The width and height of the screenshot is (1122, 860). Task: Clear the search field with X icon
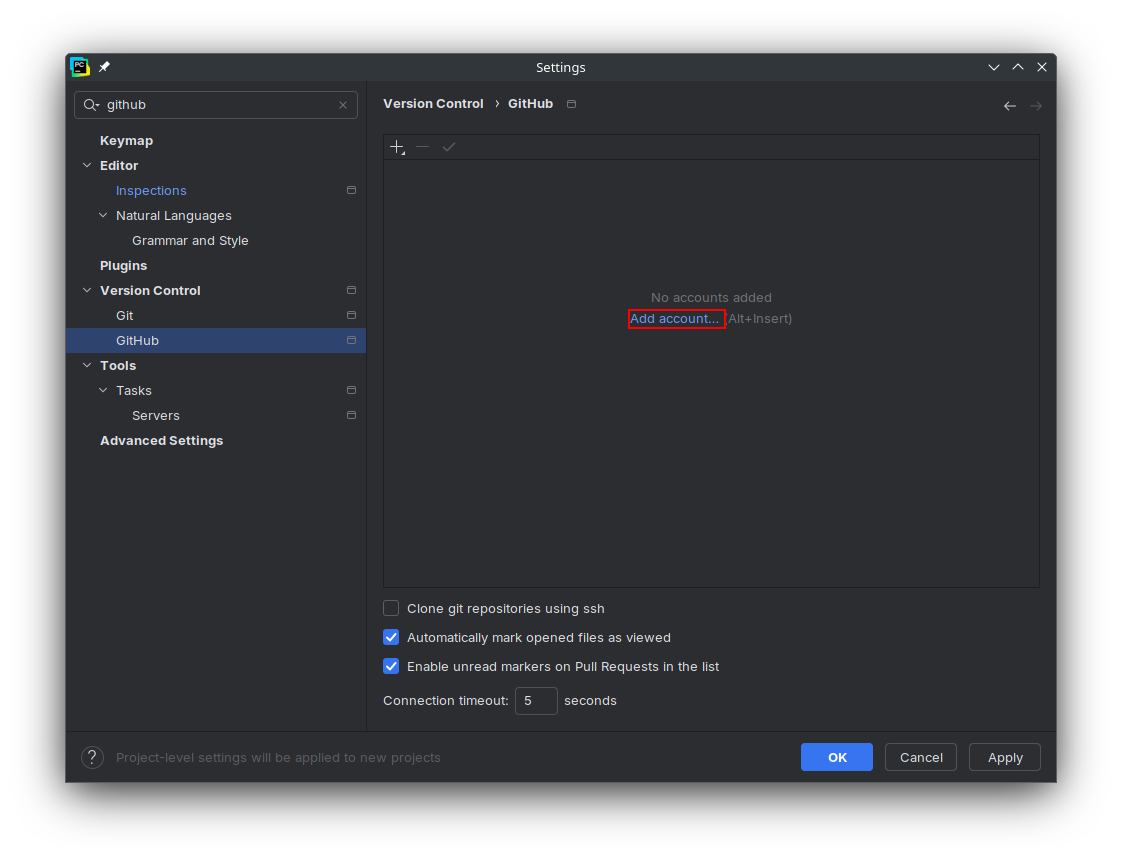[343, 105]
